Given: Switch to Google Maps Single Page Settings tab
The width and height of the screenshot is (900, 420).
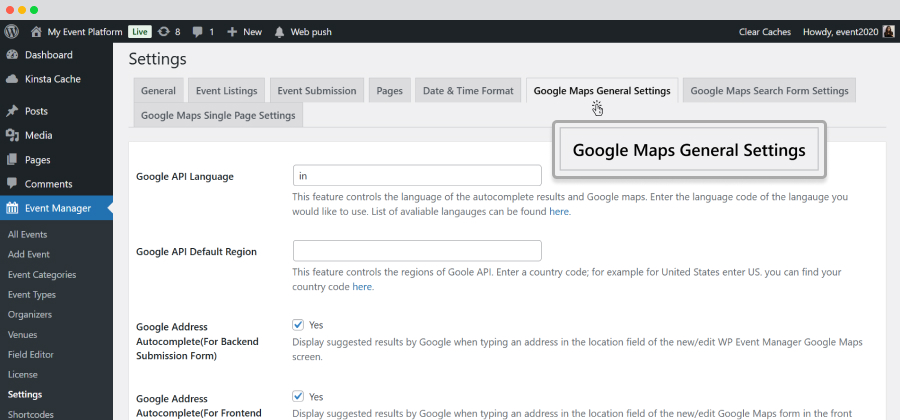Looking at the screenshot, I should coord(218,115).
